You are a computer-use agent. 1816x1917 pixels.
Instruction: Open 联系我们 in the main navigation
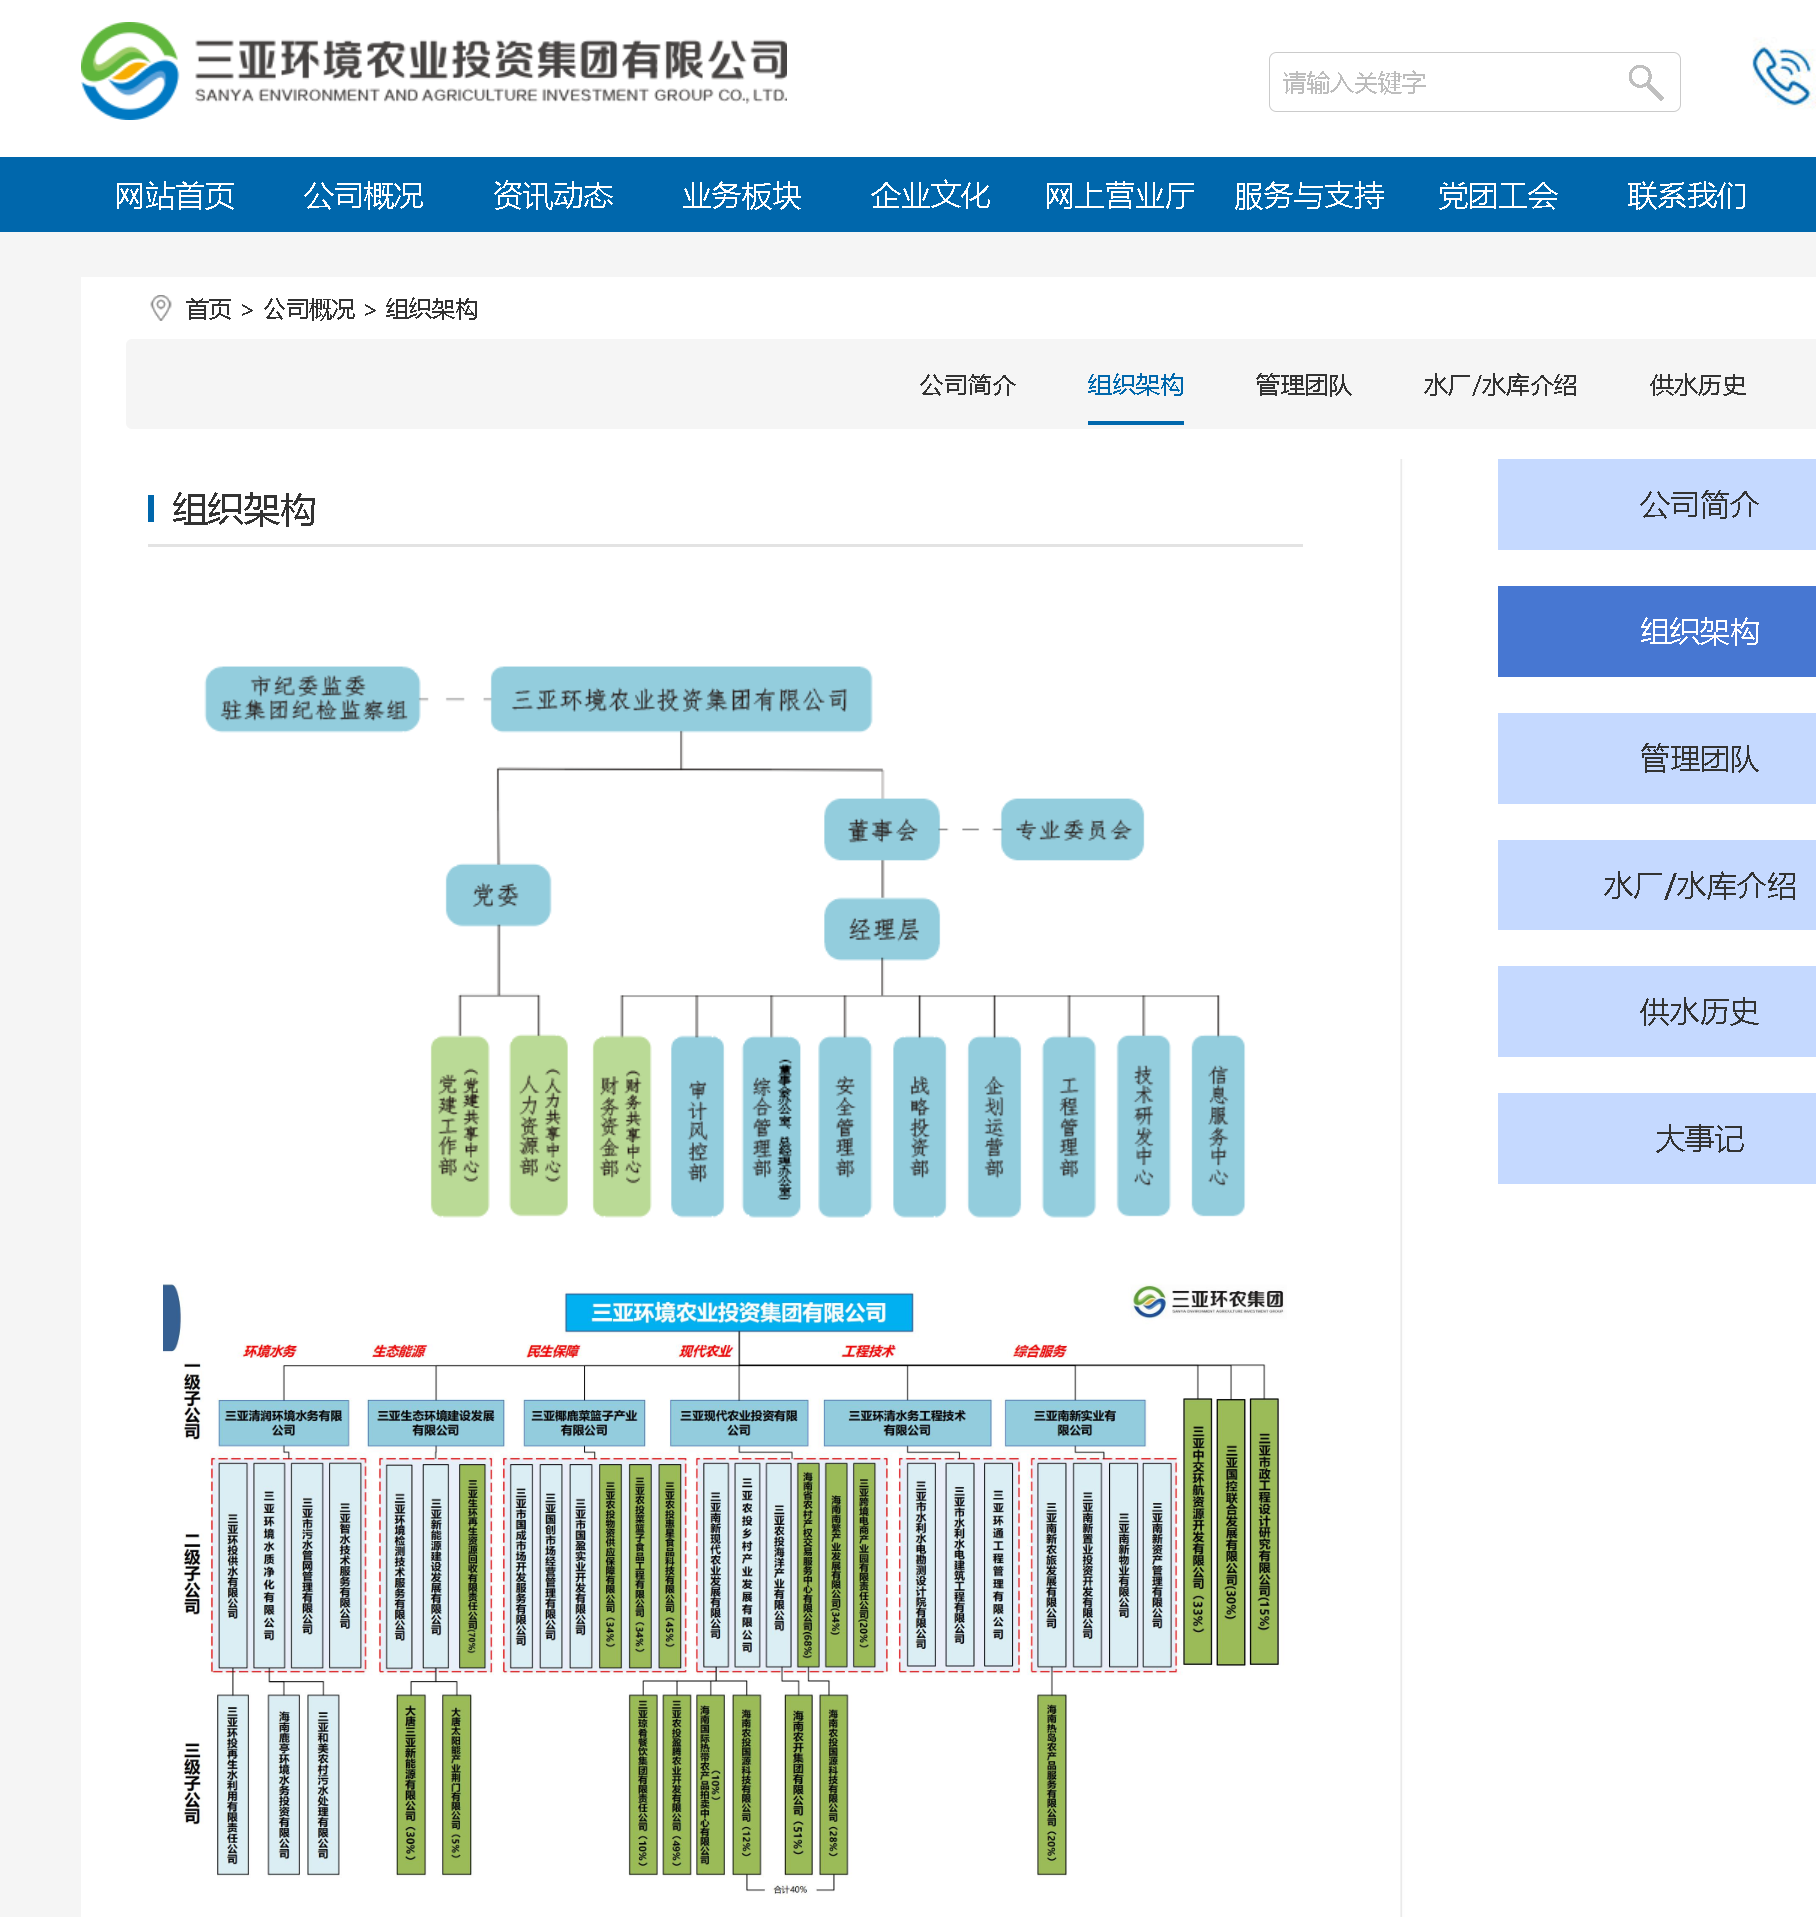(1687, 195)
